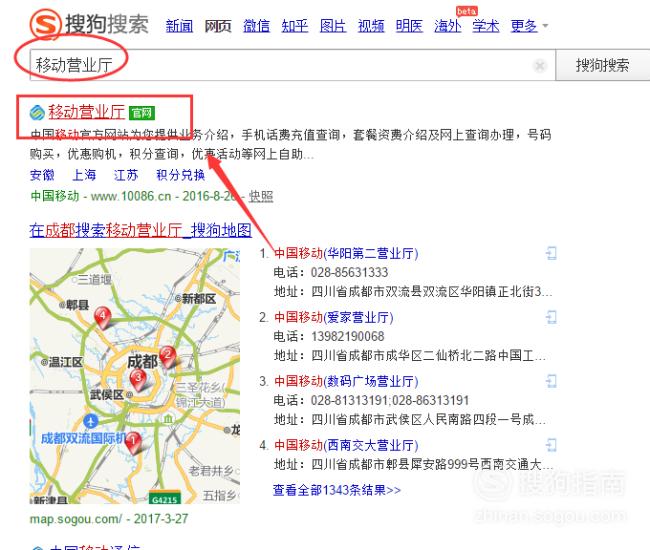Click the Chengdu map thumbnail
Screen dimensions: 650x550
coord(135,376)
